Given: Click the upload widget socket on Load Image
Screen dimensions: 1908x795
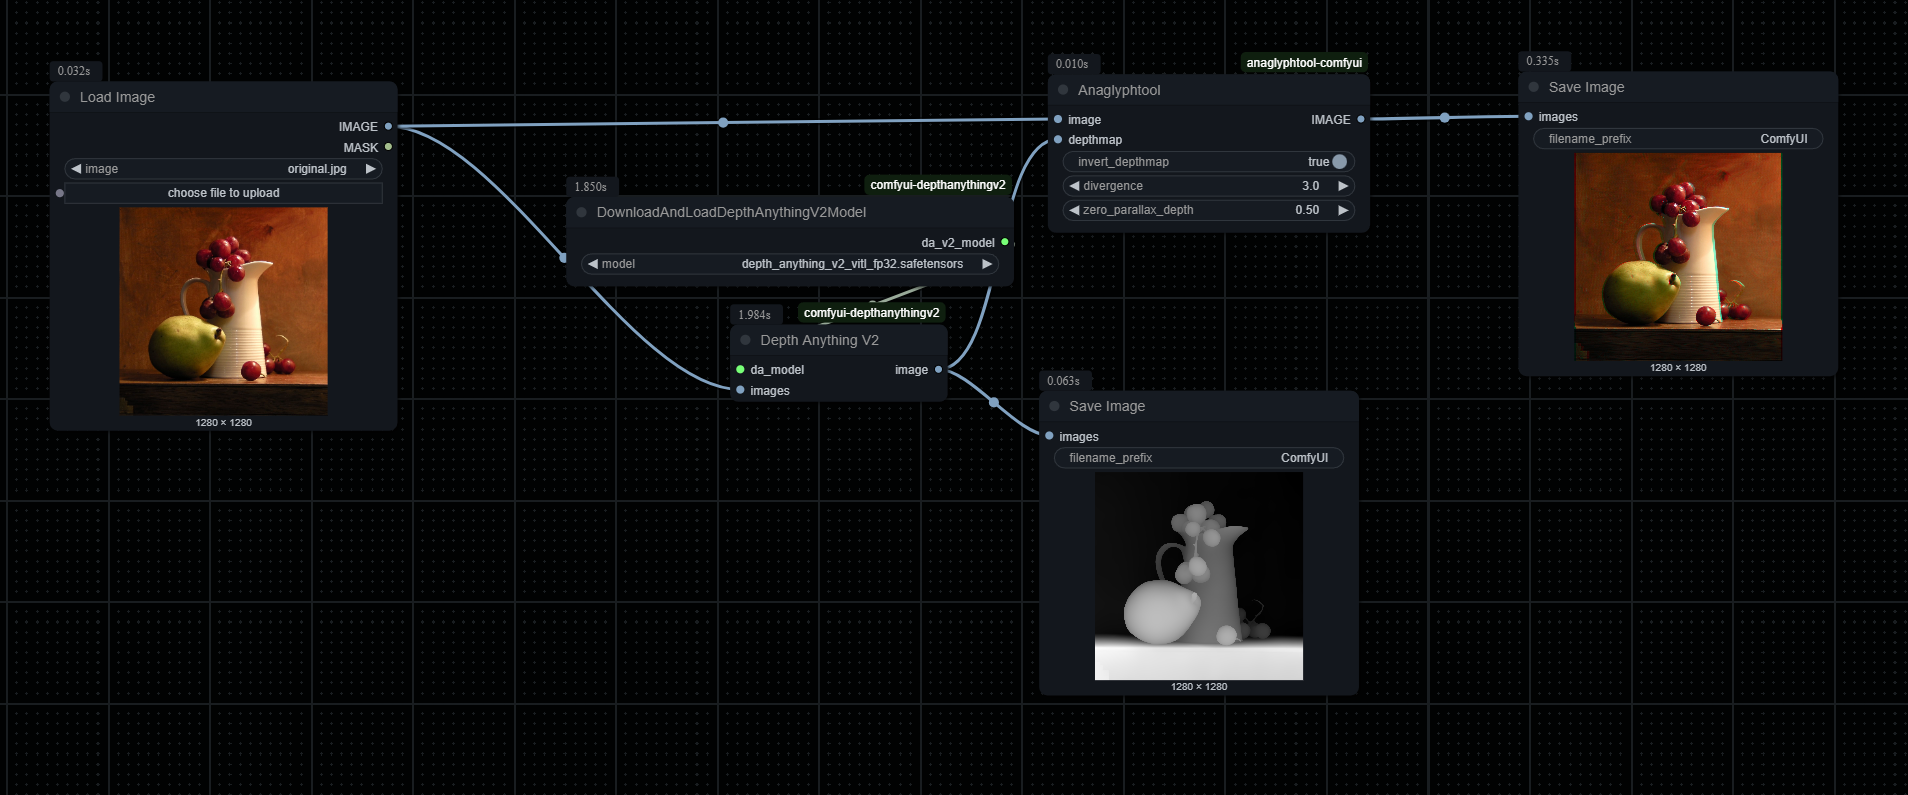Looking at the screenshot, I should tap(60, 193).
